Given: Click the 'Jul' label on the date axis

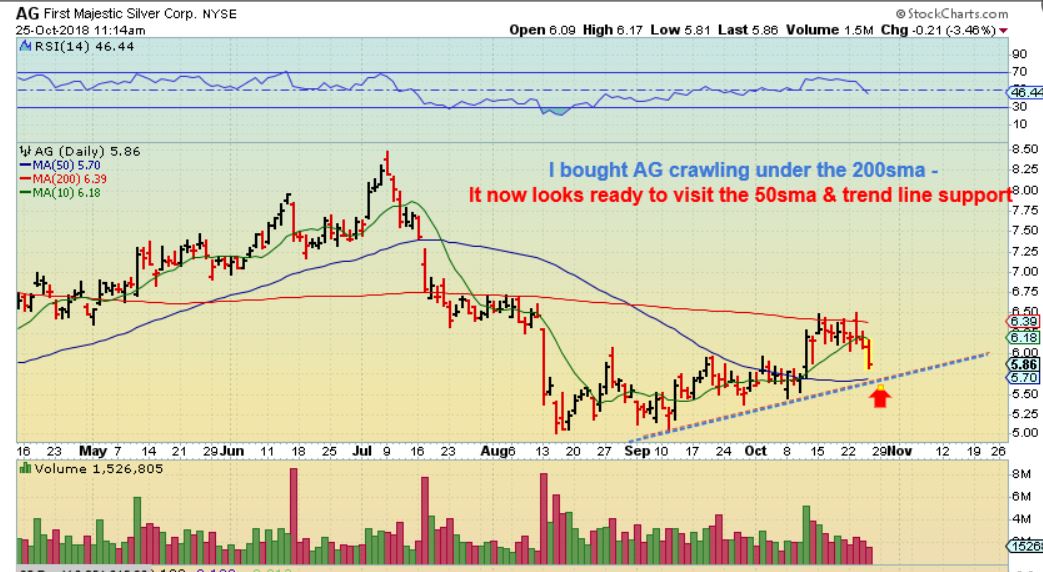Looking at the screenshot, I should (x=361, y=451).
